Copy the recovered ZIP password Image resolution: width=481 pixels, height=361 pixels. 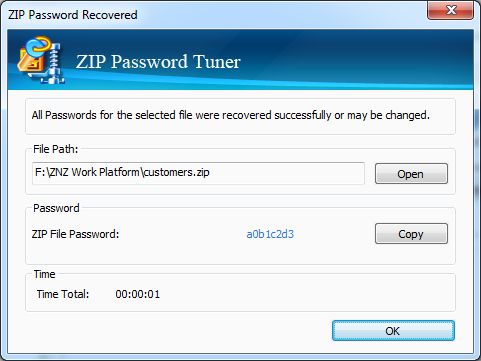[411, 234]
